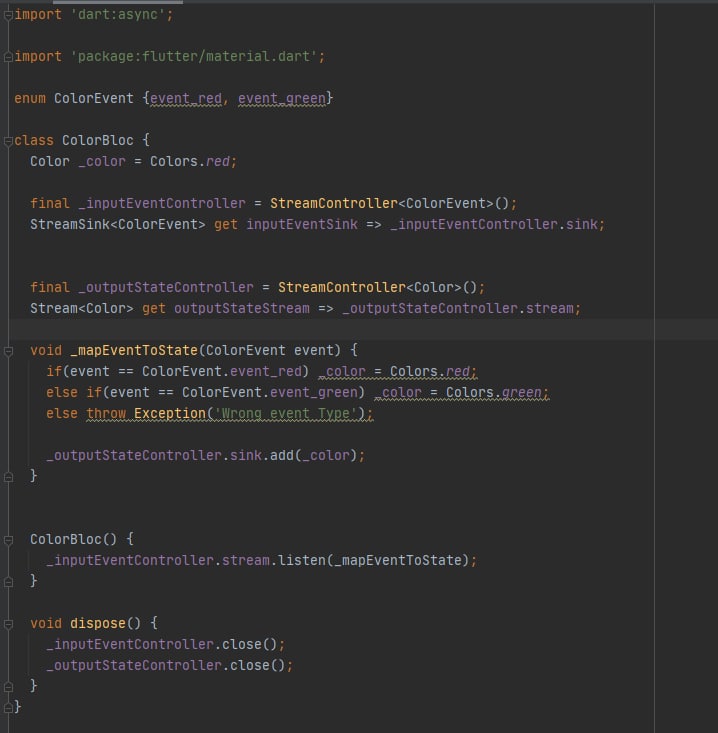Click the outputStateStream getter name

click(x=242, y=308)
